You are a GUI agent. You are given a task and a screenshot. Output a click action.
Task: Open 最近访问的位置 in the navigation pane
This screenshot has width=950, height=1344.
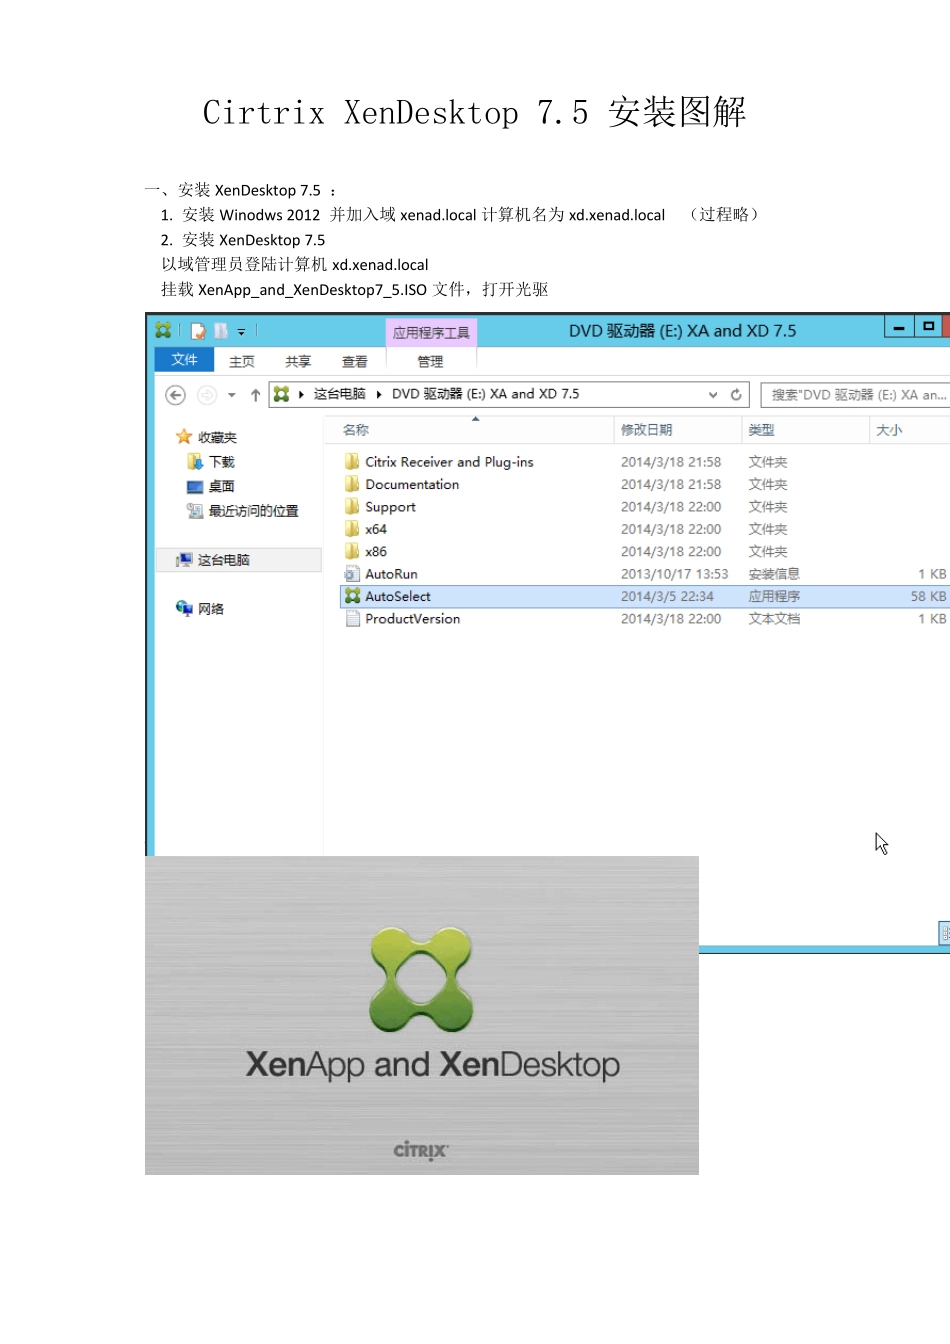(x=253, y=511)
